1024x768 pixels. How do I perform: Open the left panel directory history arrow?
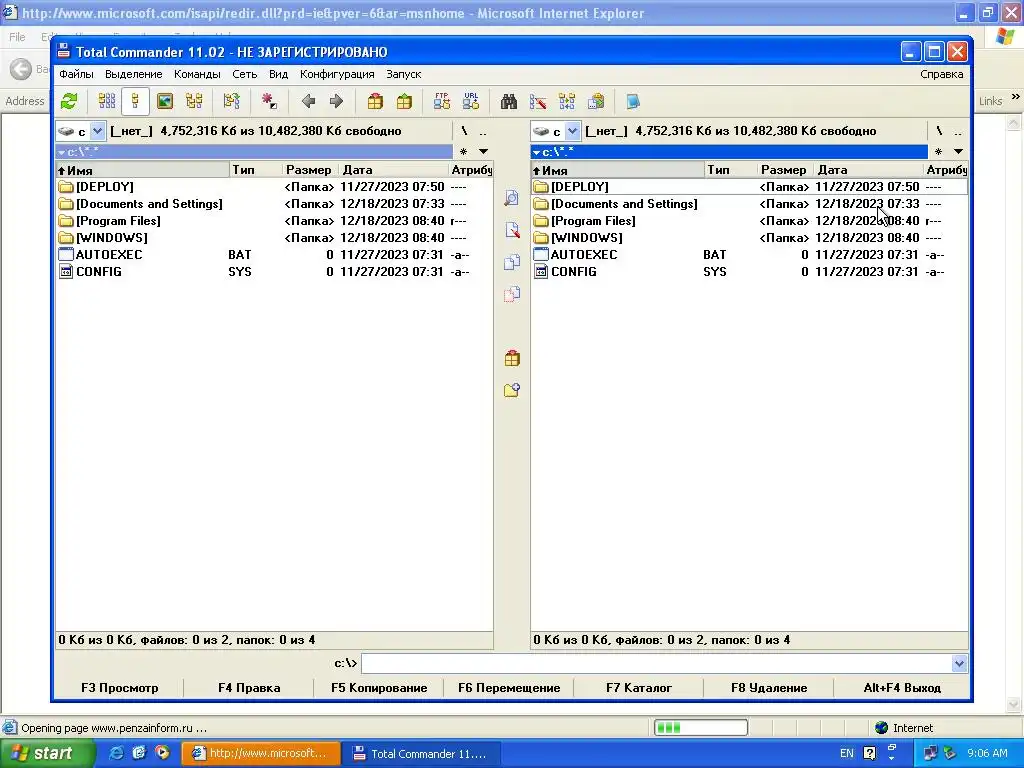[x=483, y=152]
